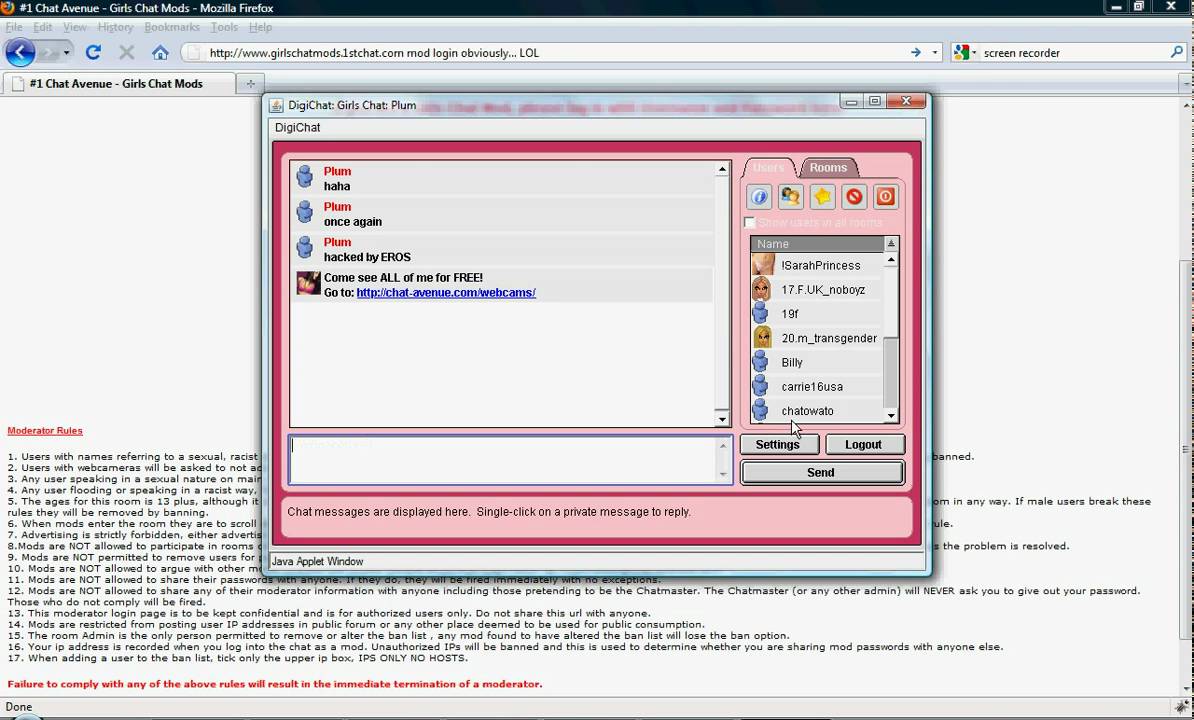Click the Google search engine icon
Image resolution: width=1194 pixels, height=720 pixels.
(961, 53)
